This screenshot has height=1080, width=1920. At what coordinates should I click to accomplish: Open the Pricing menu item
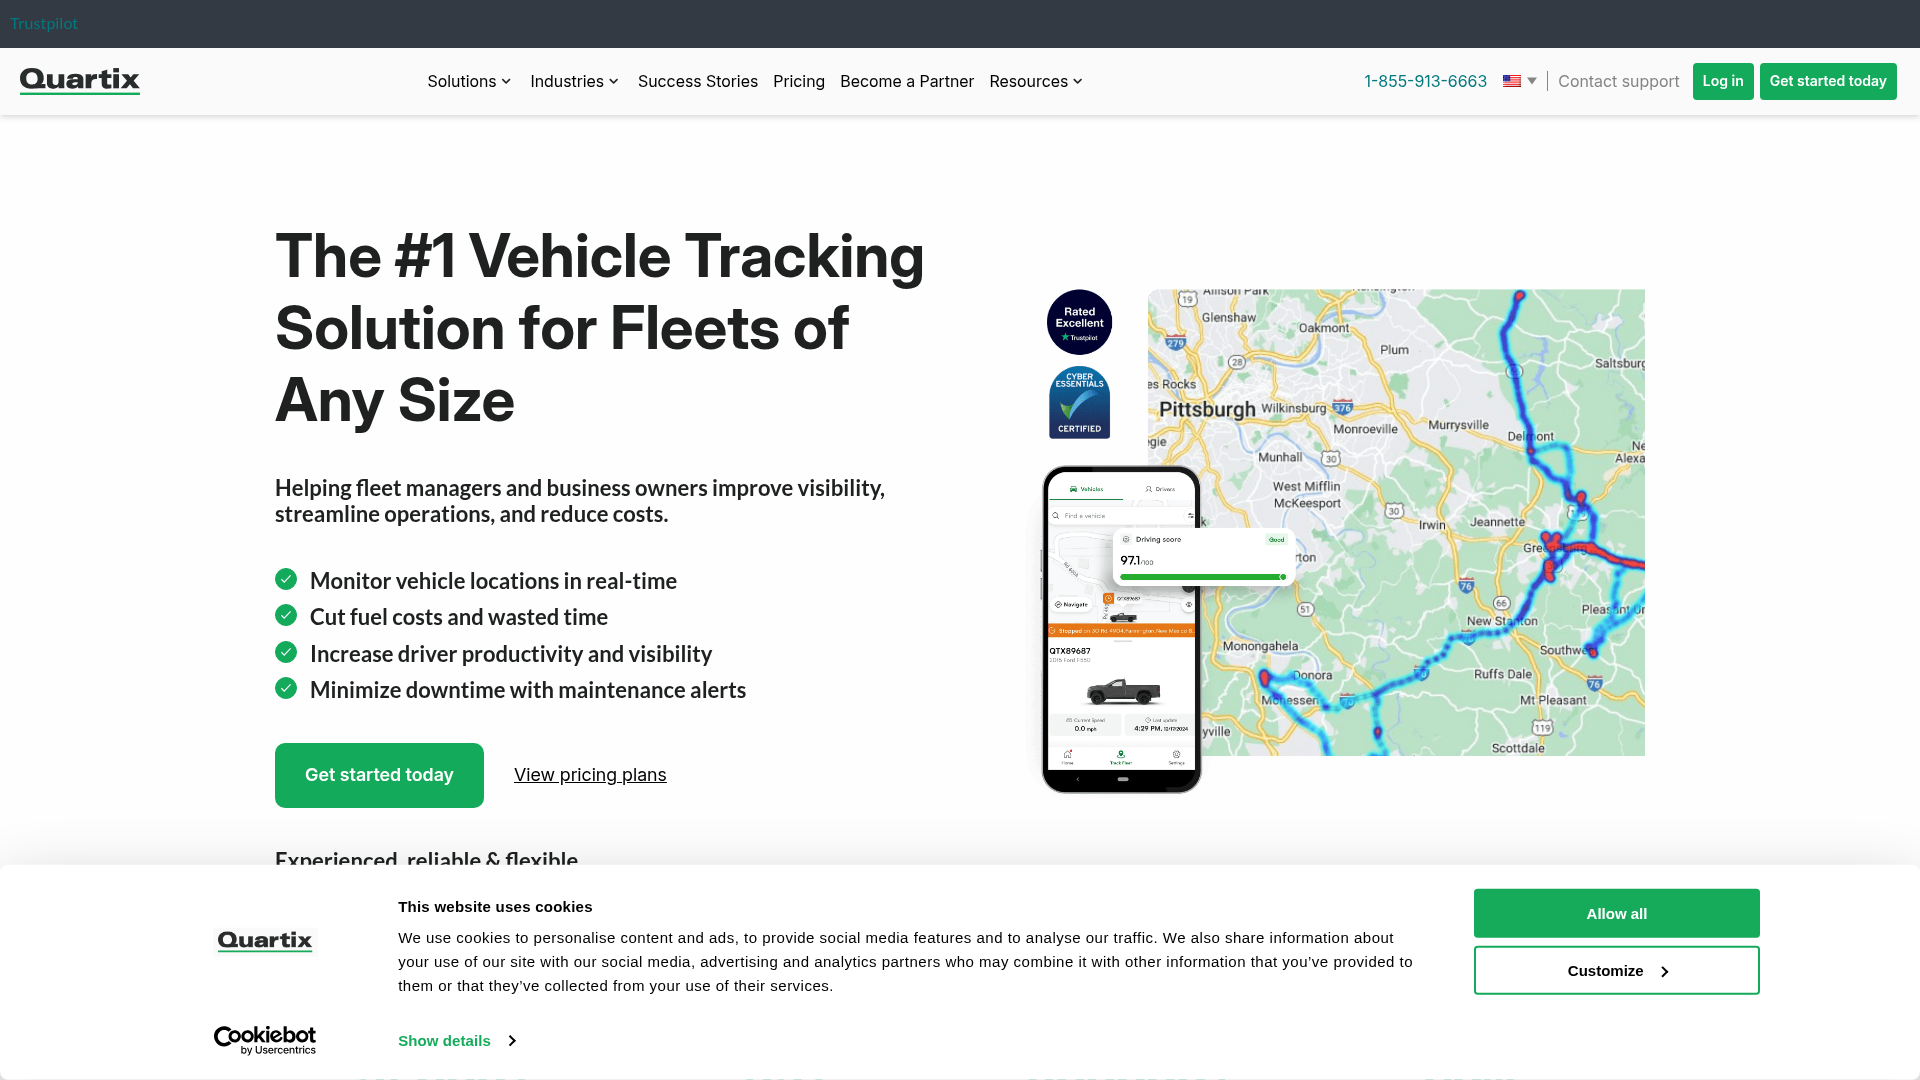pos(798,81)
